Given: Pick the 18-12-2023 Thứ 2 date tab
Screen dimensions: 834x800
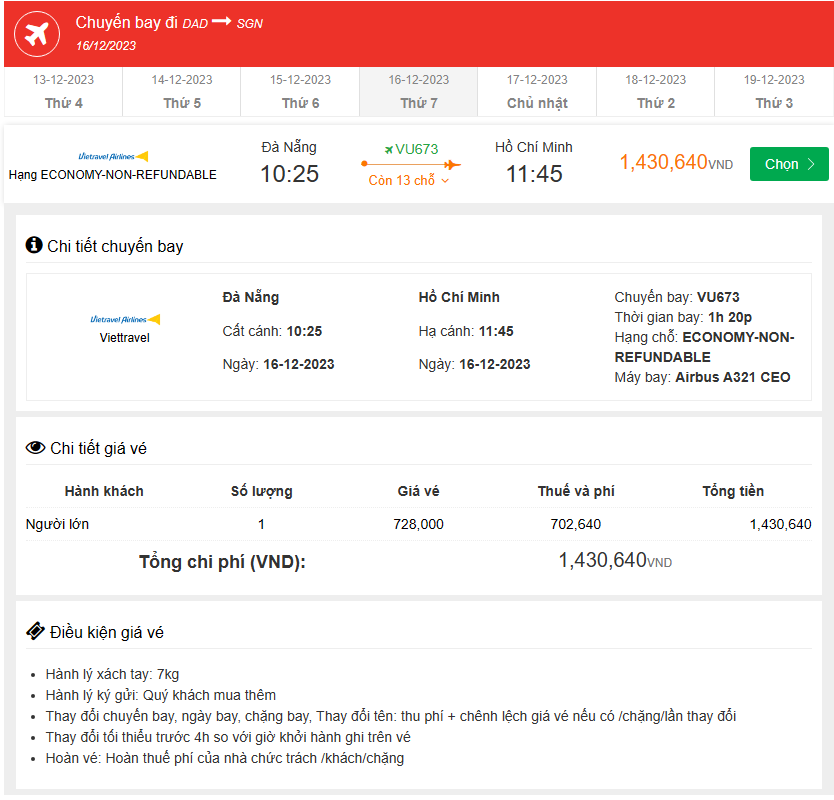Looking at the screenshot, I should (x=655, y=92).
